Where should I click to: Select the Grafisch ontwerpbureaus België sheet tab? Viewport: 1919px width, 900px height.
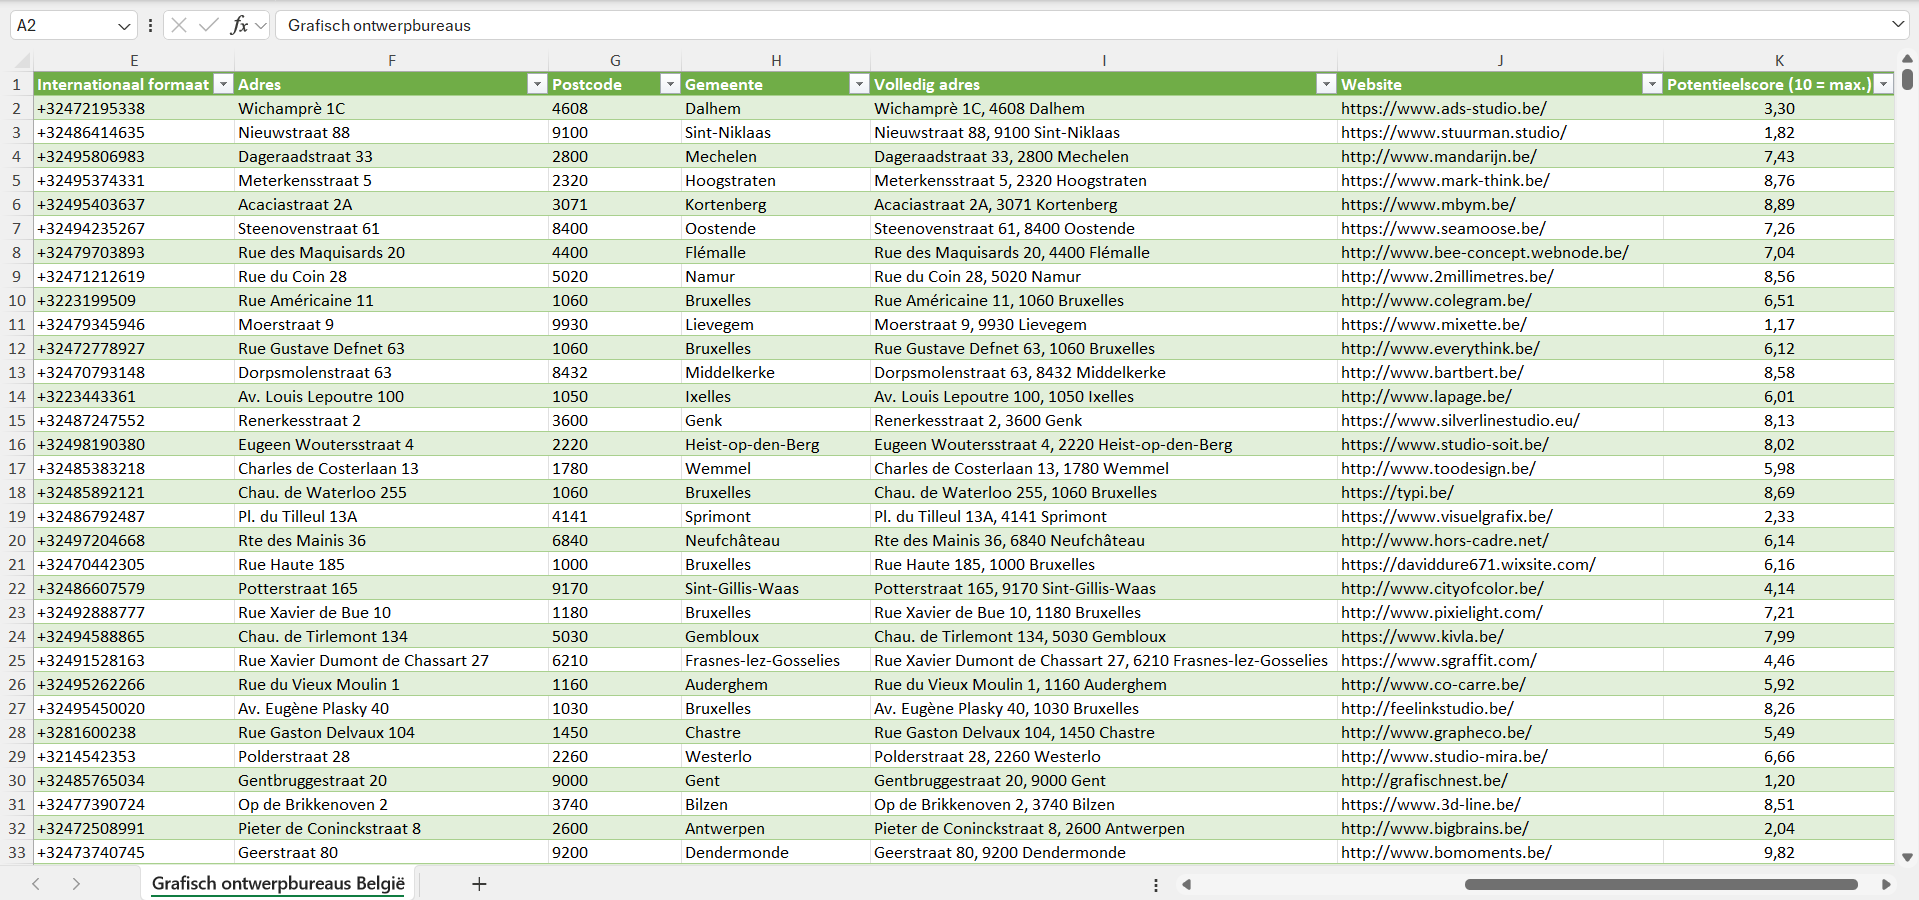278,884
